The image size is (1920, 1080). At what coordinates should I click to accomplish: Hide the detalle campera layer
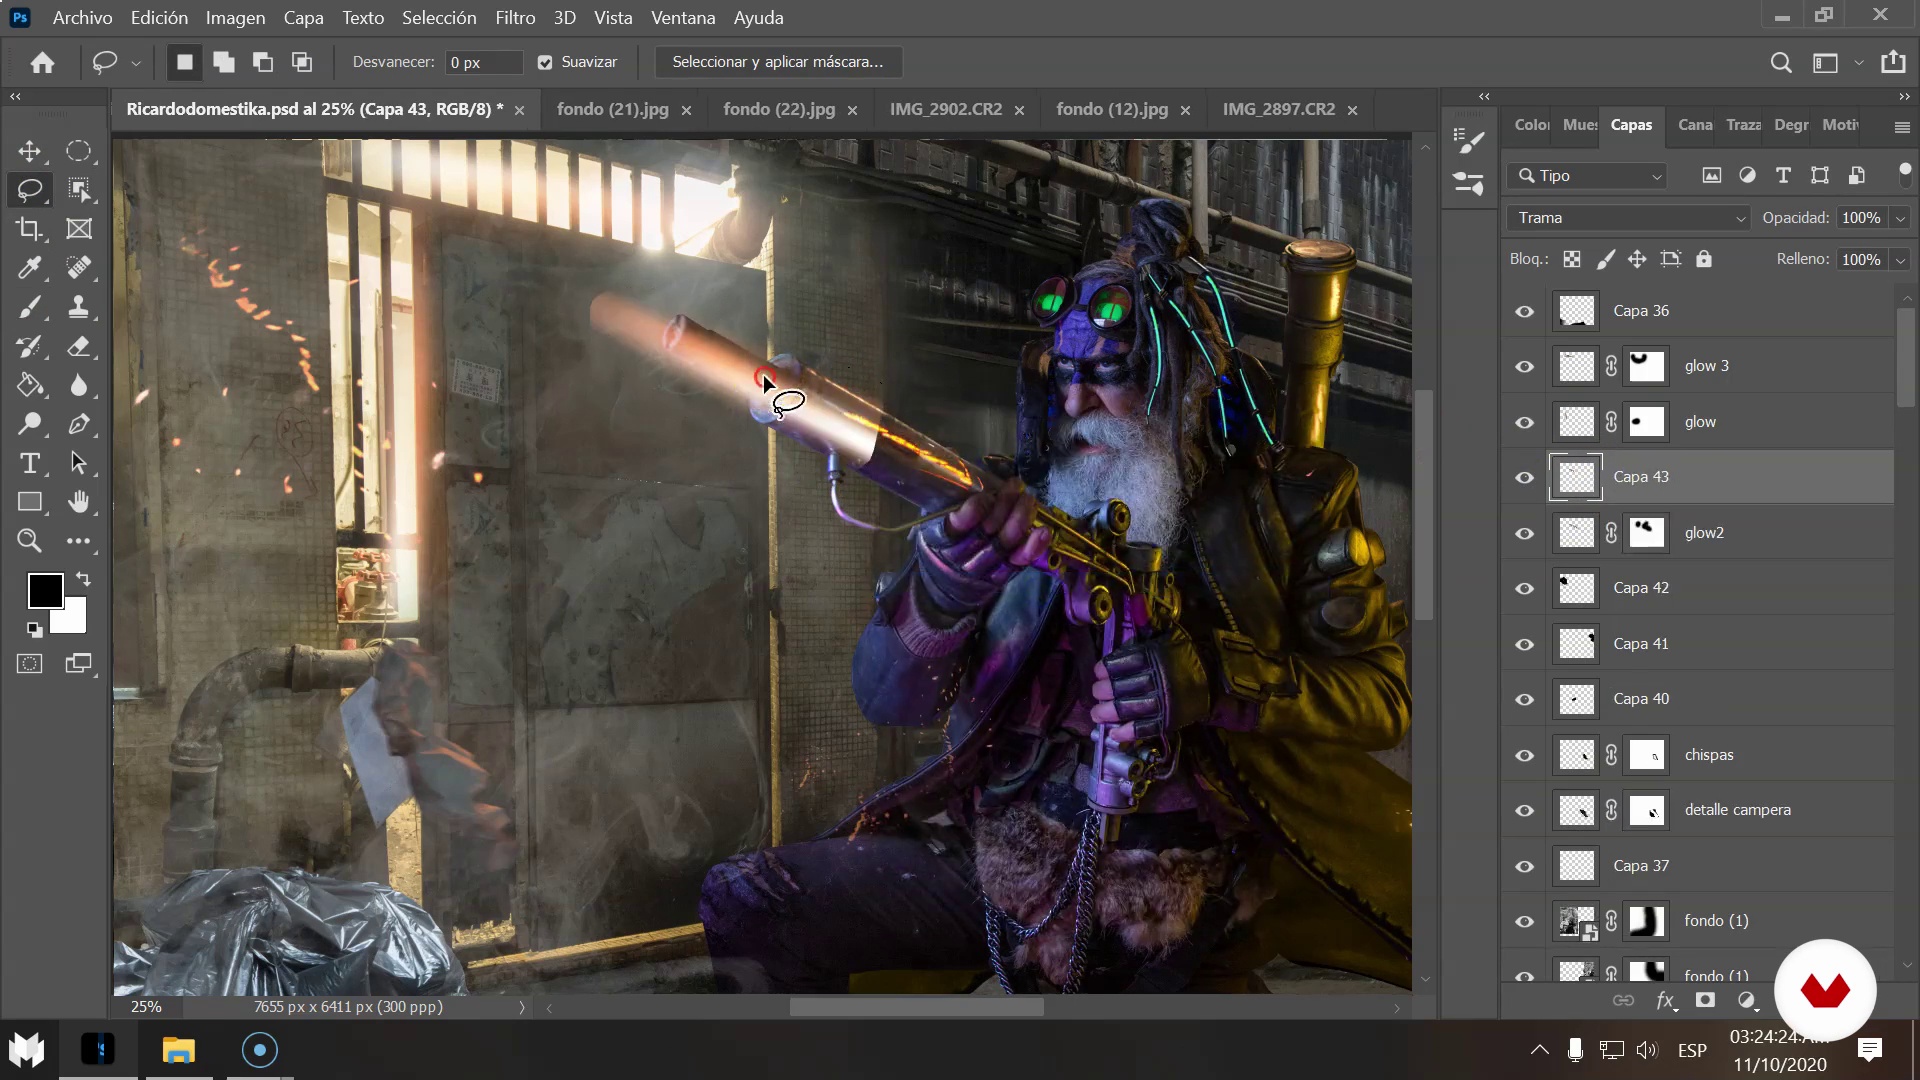1524,810
